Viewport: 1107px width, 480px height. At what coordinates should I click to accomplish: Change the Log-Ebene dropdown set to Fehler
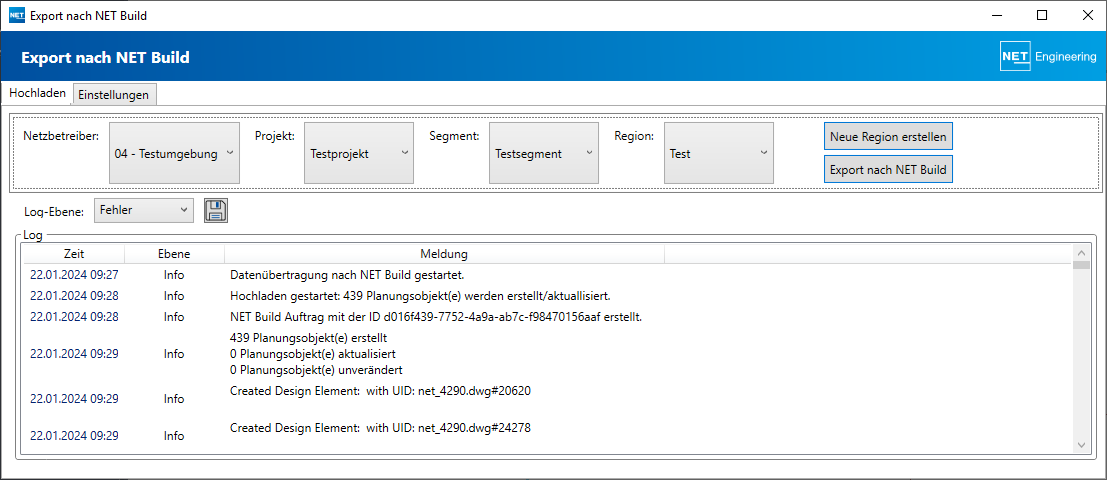(x=143, y=210)
